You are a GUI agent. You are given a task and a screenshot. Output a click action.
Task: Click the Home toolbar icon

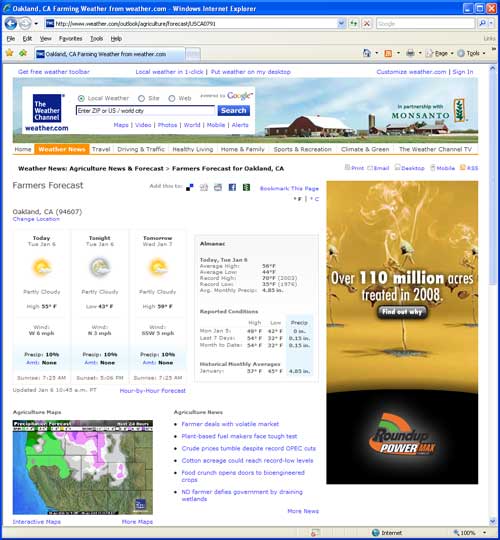[x=367, y=53]
